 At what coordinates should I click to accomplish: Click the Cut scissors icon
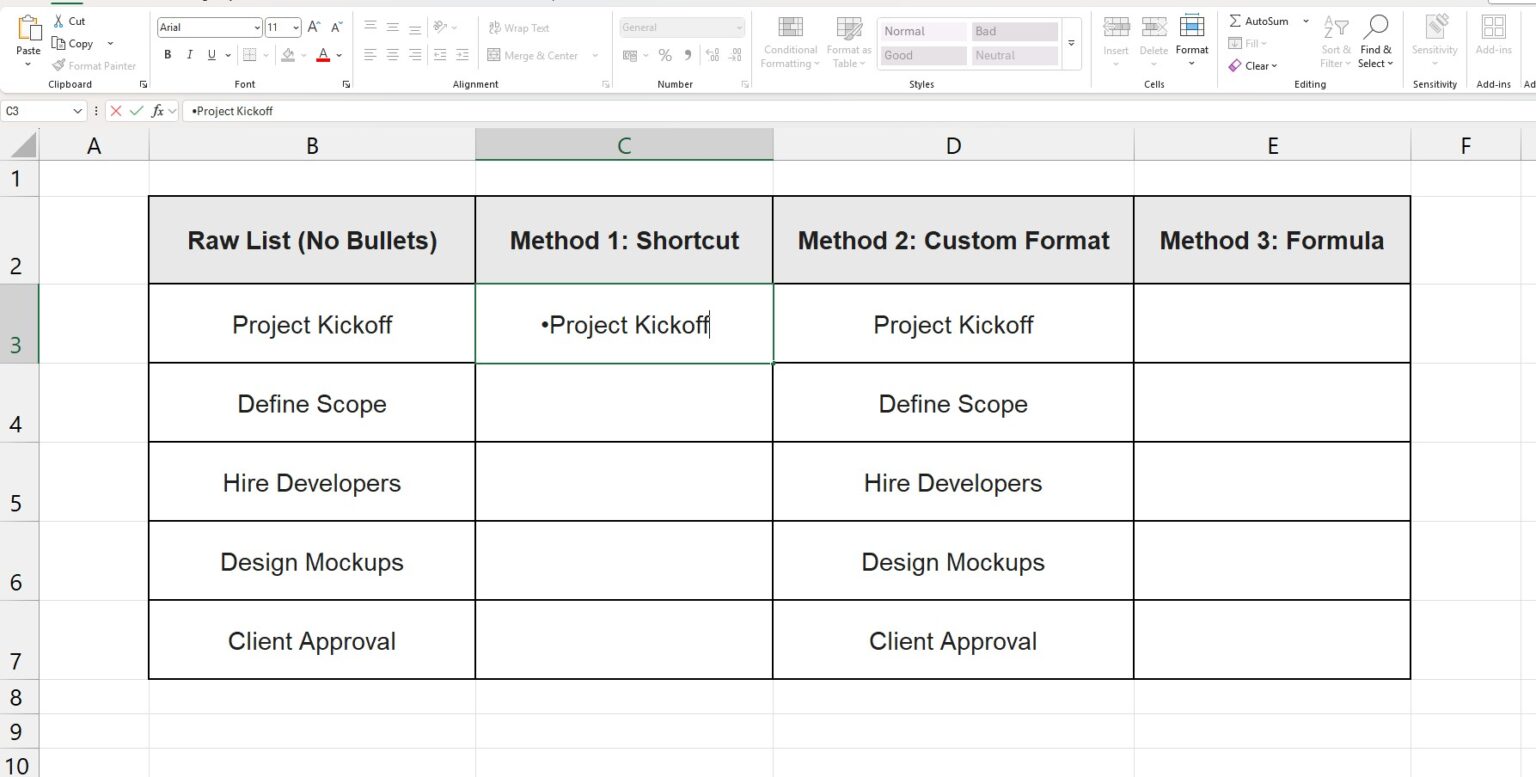coord(58,21)
